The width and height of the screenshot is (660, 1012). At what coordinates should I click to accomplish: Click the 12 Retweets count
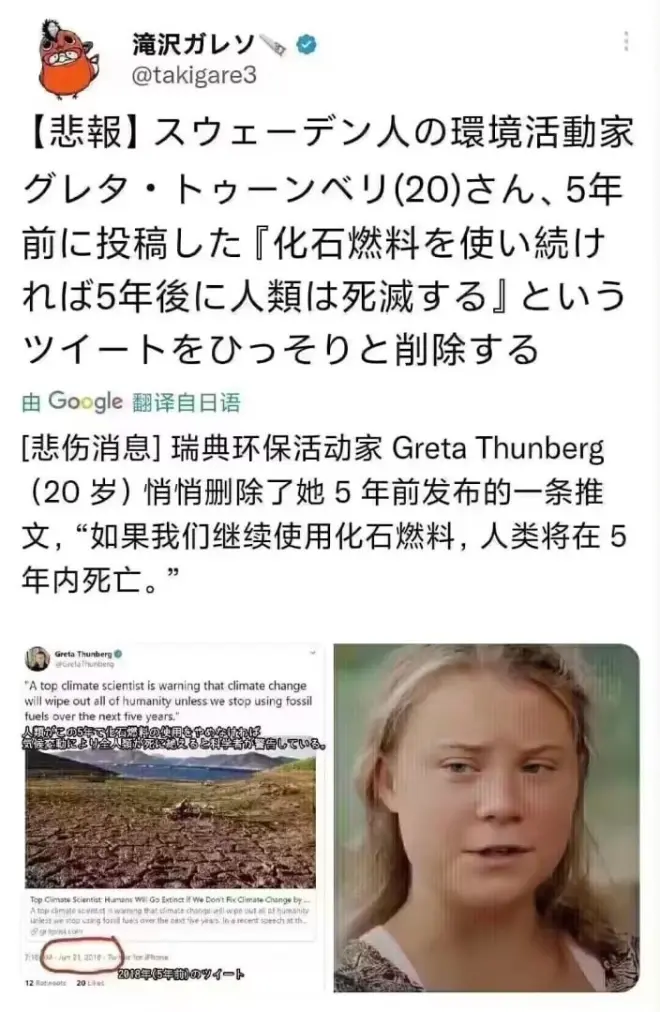coord(45,983)
